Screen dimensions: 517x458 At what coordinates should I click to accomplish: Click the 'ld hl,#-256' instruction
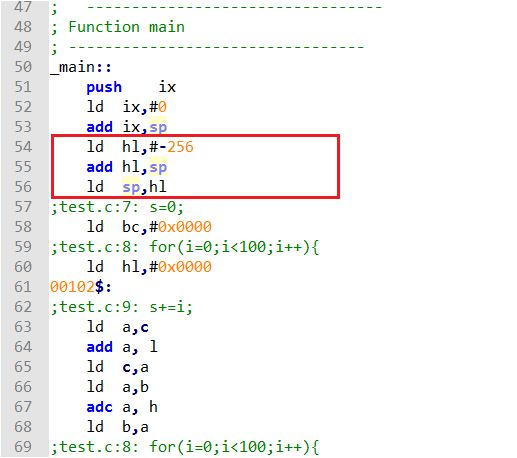(140, 147)
